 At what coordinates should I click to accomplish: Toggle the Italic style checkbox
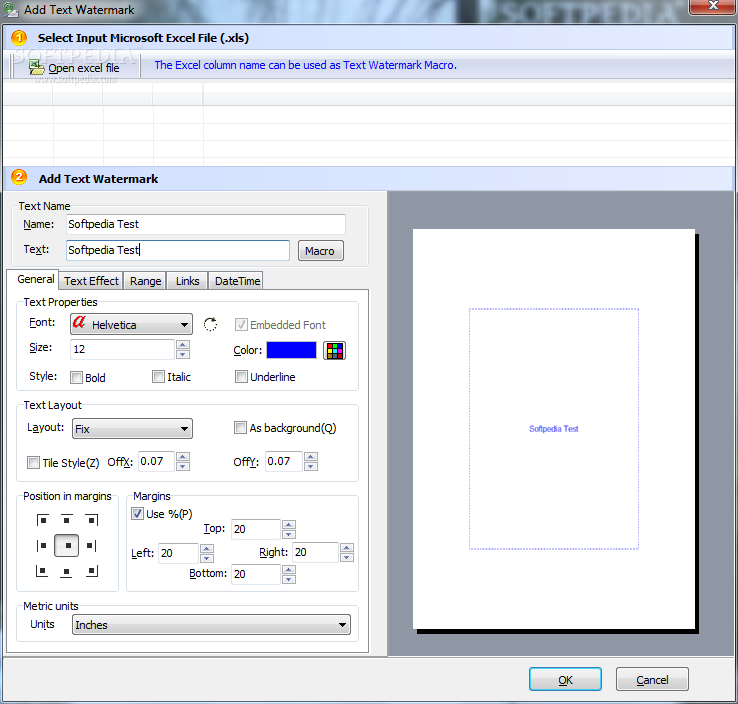tap(158, 376)
